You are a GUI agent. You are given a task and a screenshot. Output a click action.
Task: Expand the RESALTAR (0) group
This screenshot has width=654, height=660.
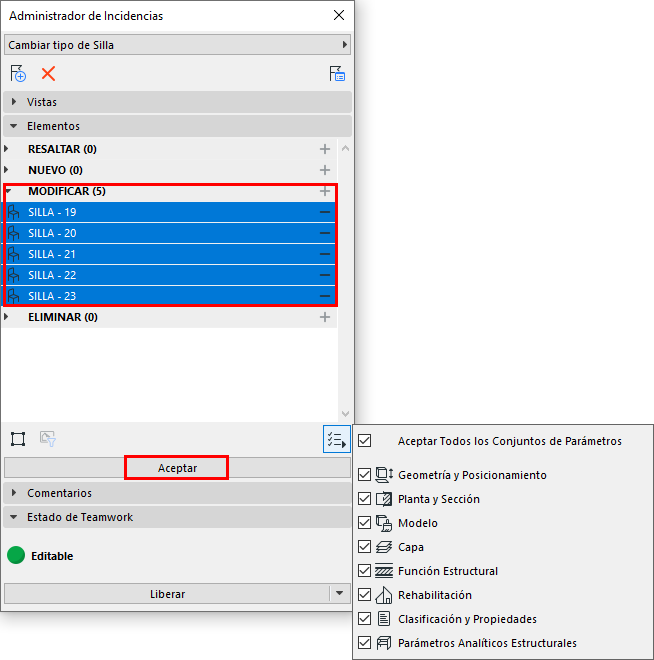tap(6, 149)
